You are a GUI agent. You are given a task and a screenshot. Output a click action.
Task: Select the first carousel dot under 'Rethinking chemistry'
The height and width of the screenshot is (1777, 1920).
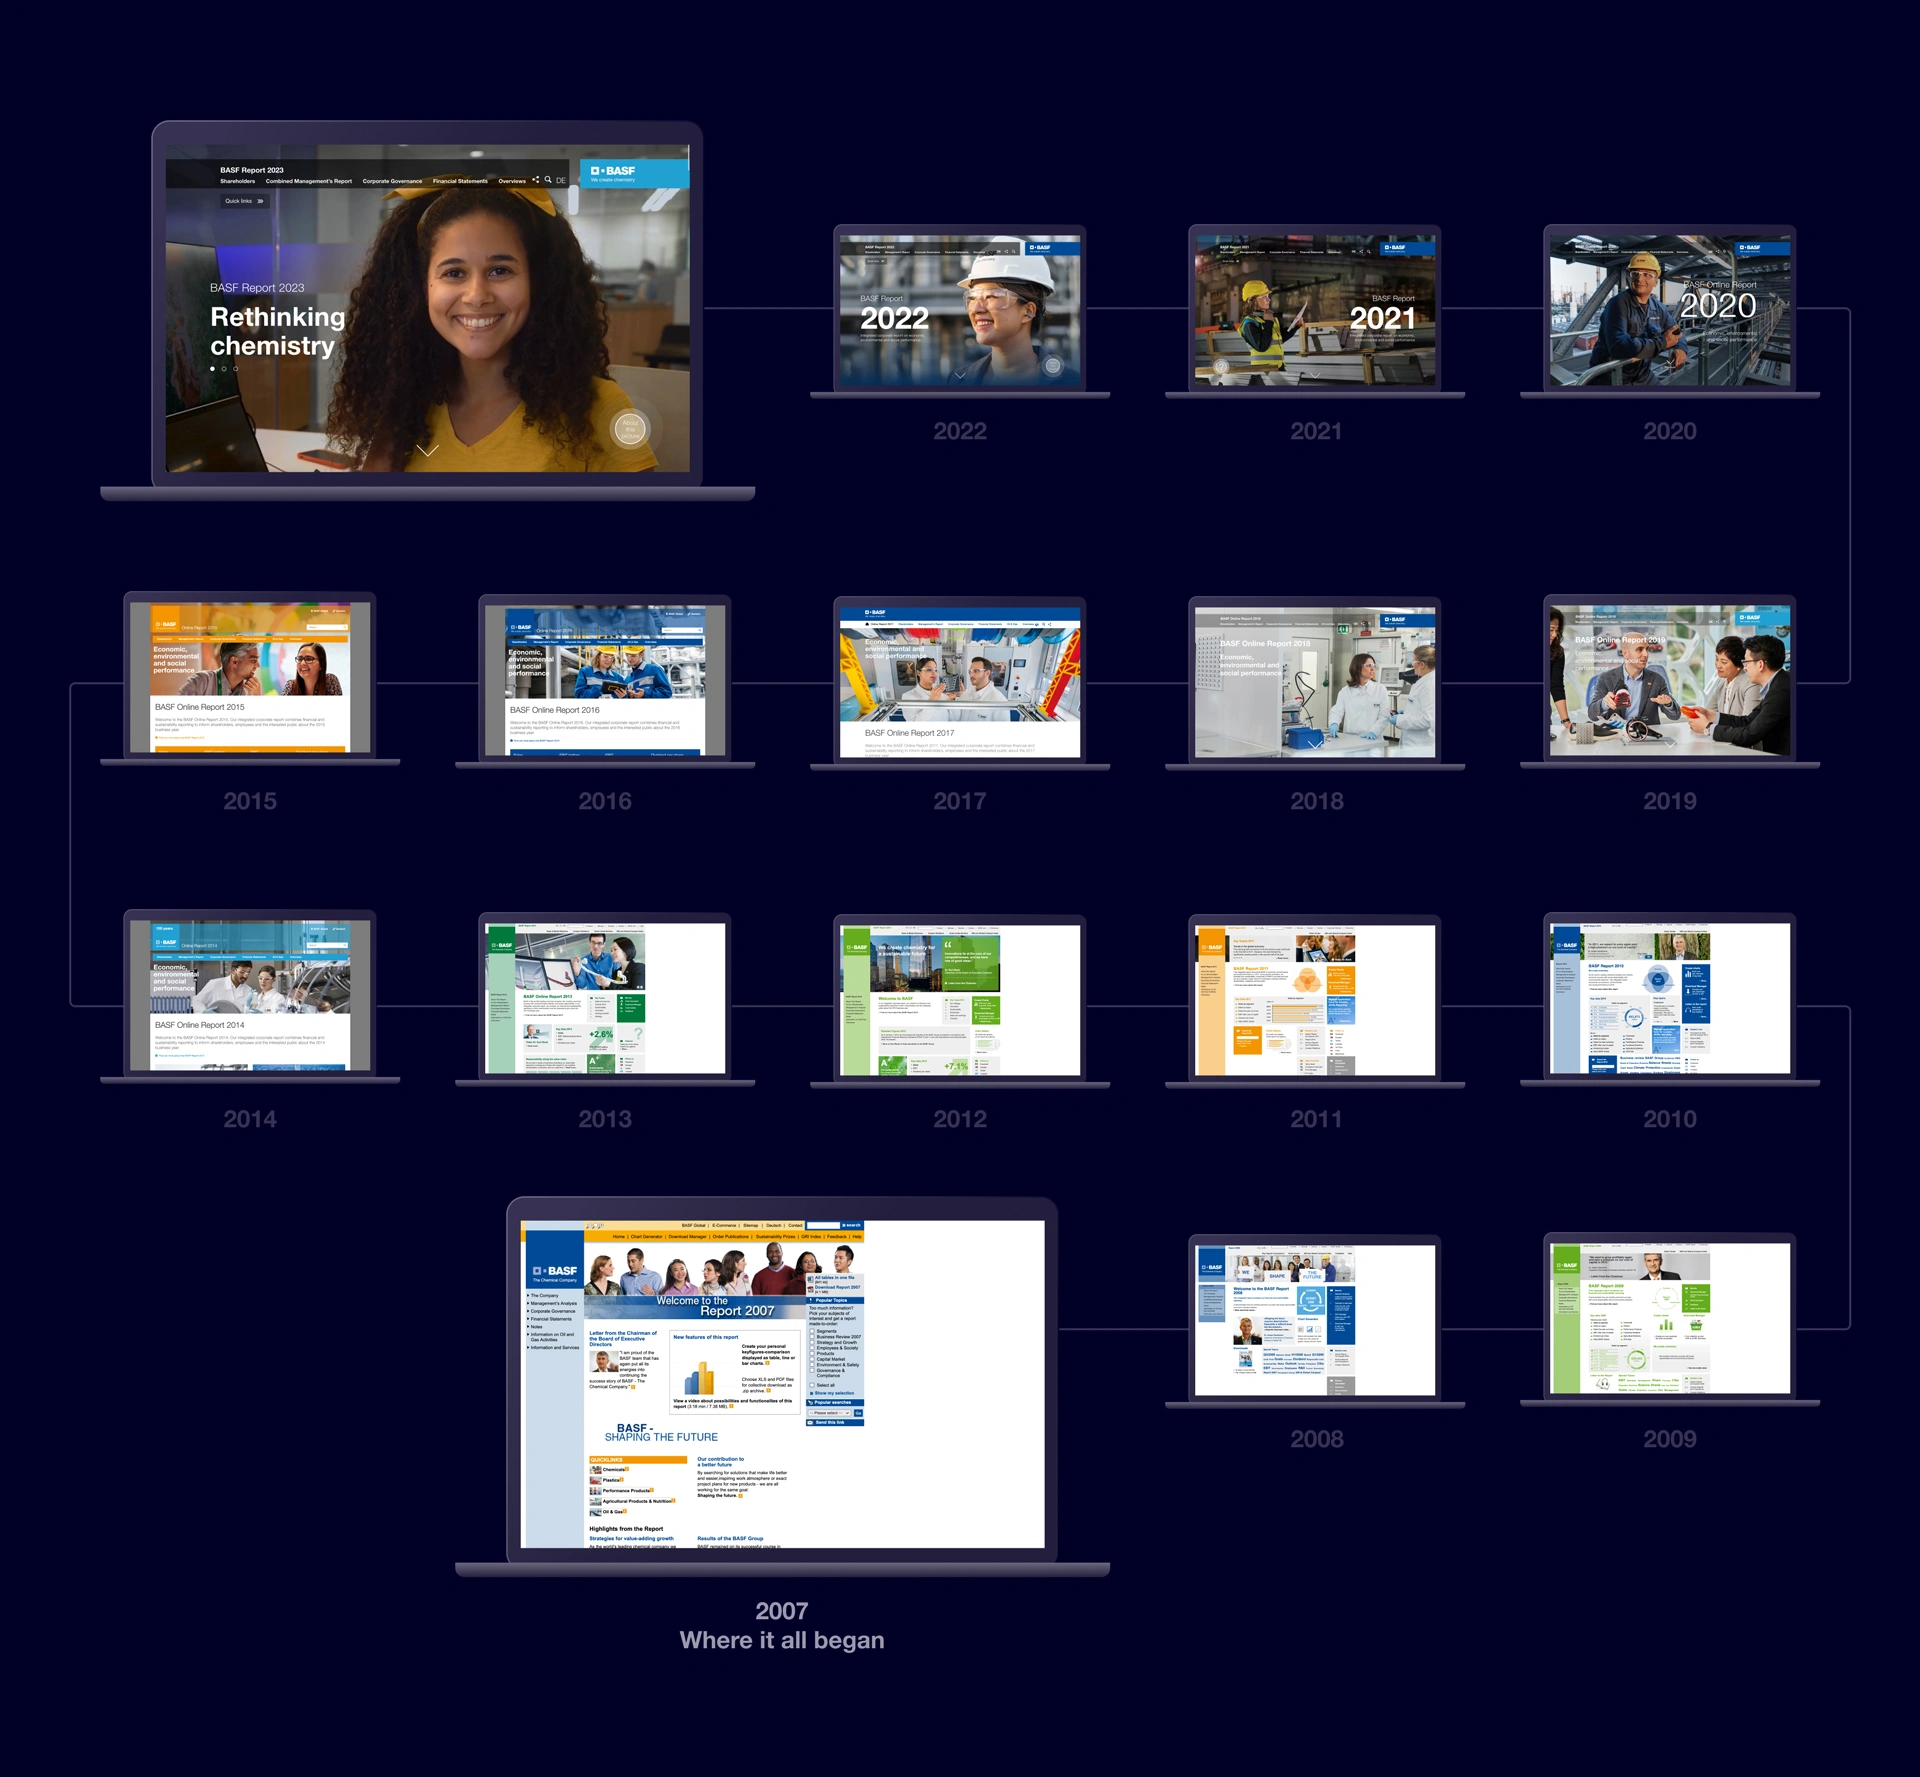[x=212, y=369]
